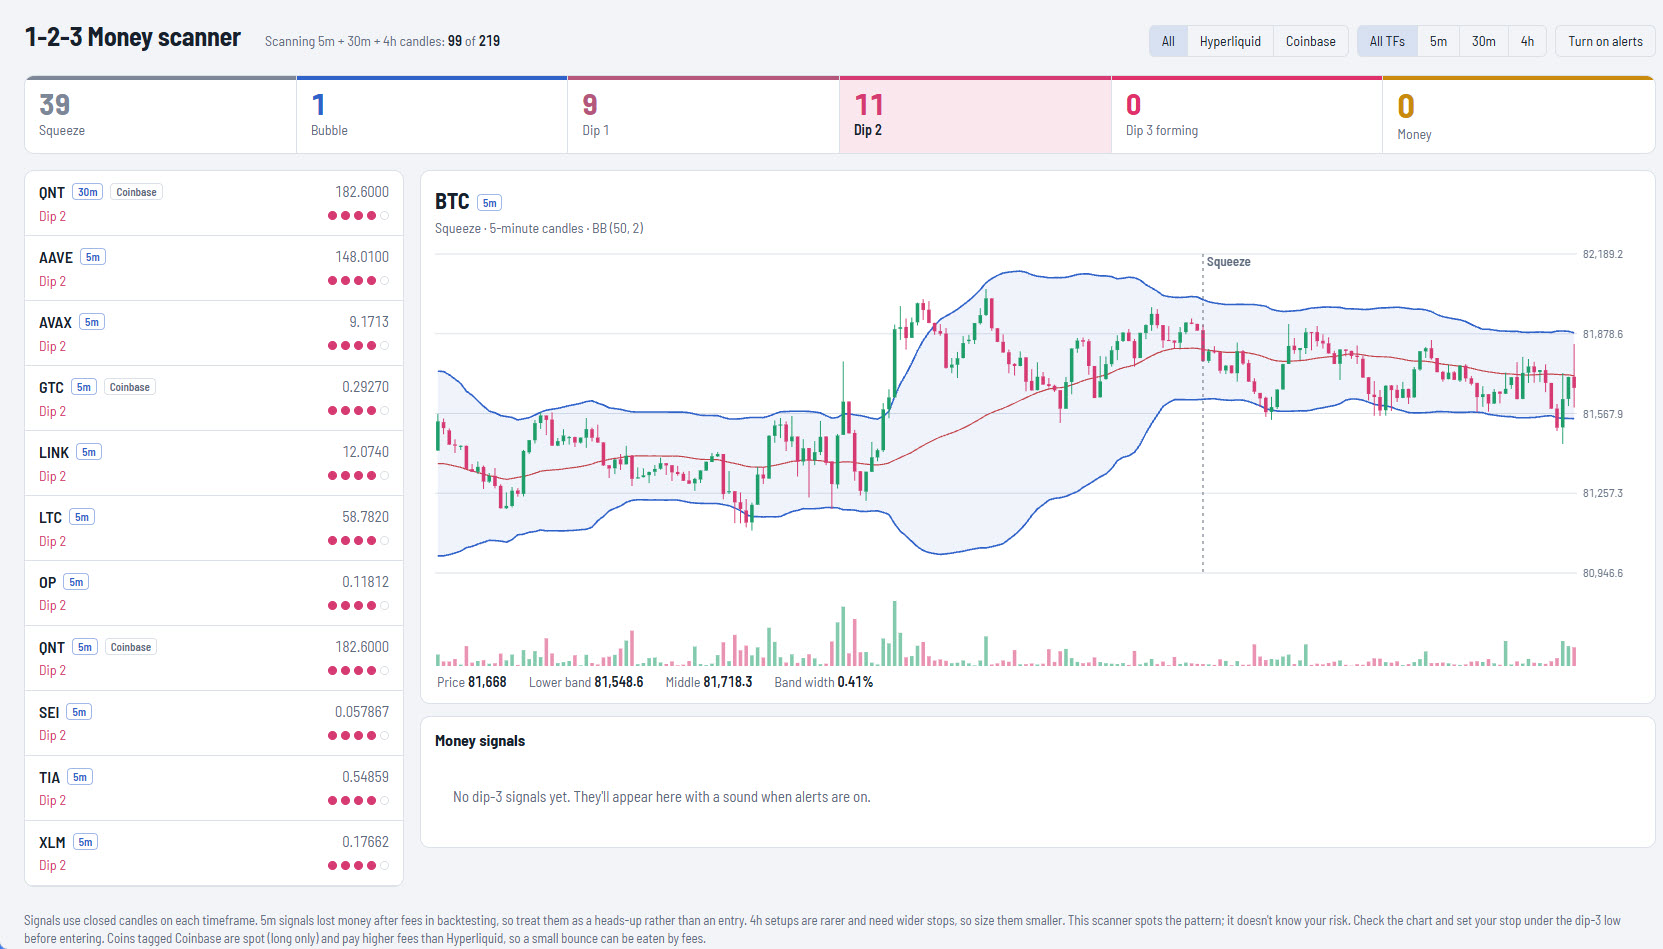The image size is (1663, 949).
Task: Open the Money stage card
Action: 1518,116
